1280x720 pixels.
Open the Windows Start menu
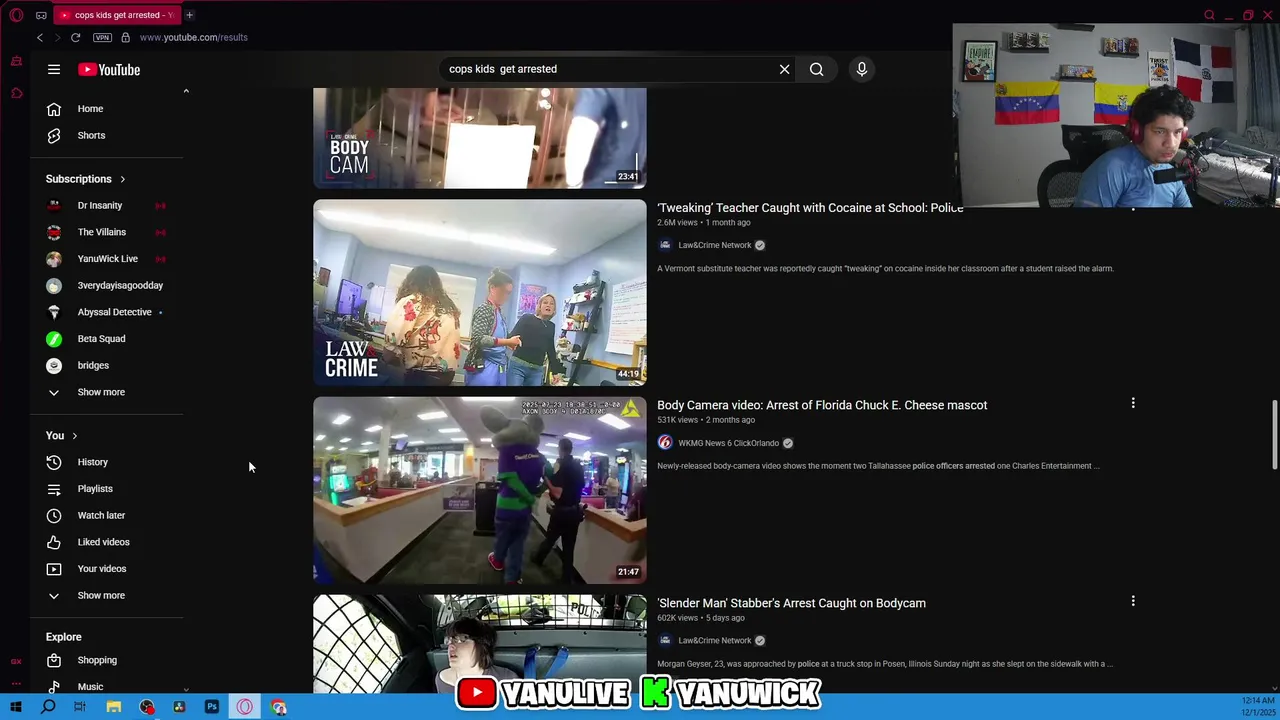point(15,707)
